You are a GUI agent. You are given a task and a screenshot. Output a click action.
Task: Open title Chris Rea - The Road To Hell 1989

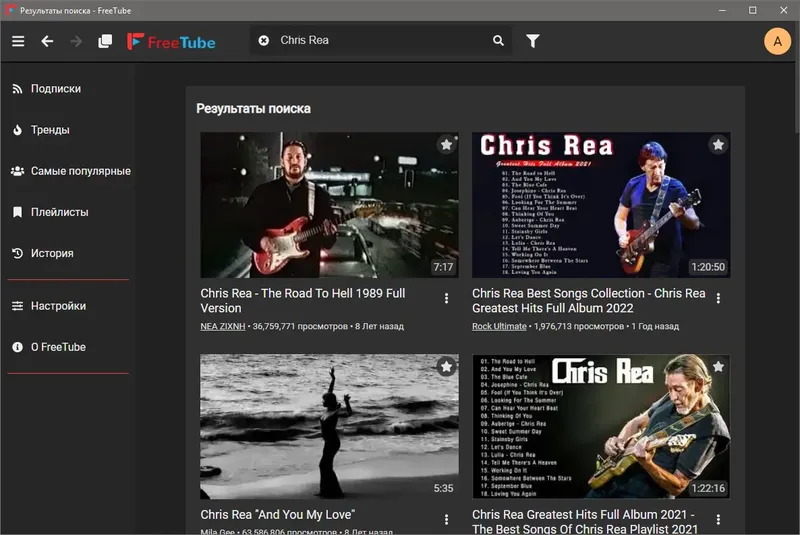click(303, 301)
